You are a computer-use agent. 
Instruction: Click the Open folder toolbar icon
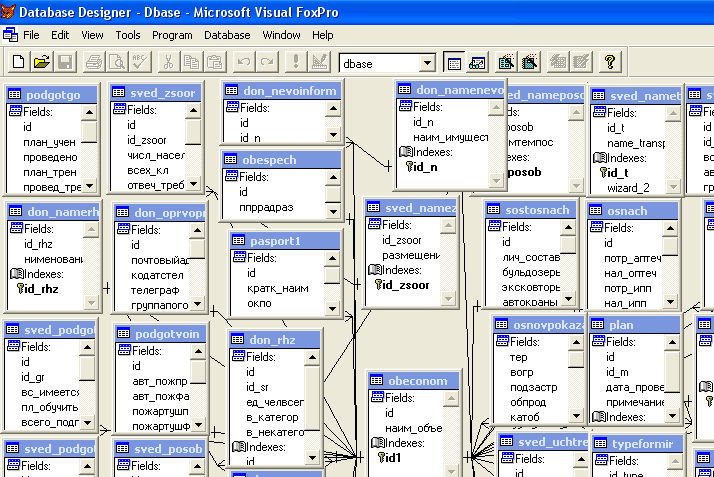tap(42, 62)
